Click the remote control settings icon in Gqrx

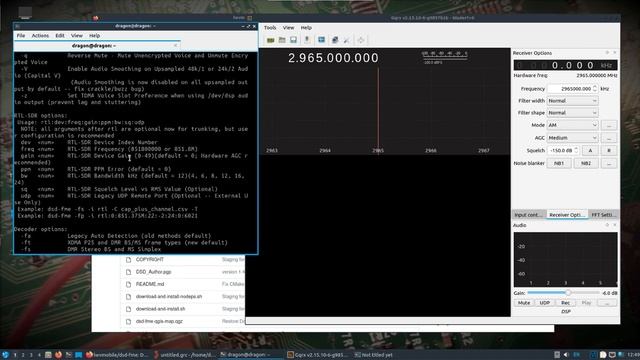[x=335, y=40]
